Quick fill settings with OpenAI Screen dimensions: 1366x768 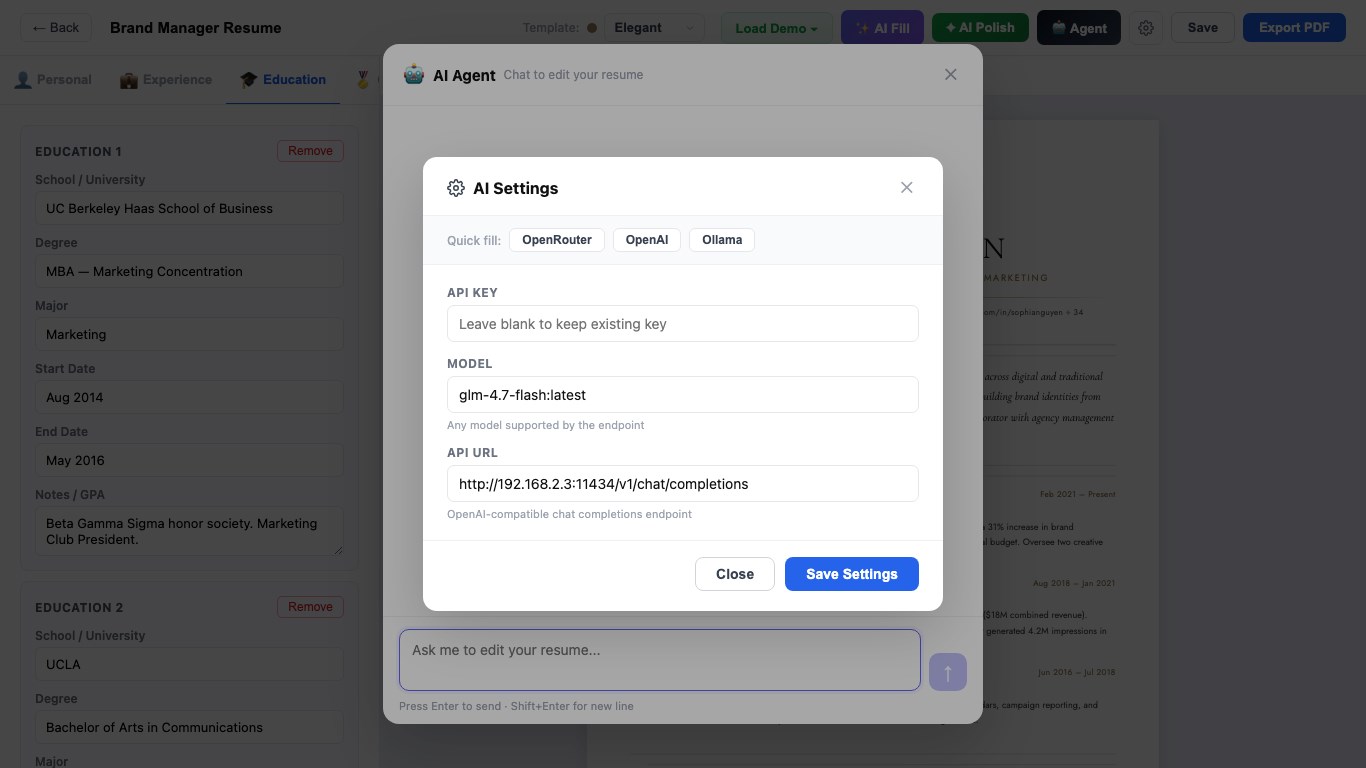pos(647,240)
